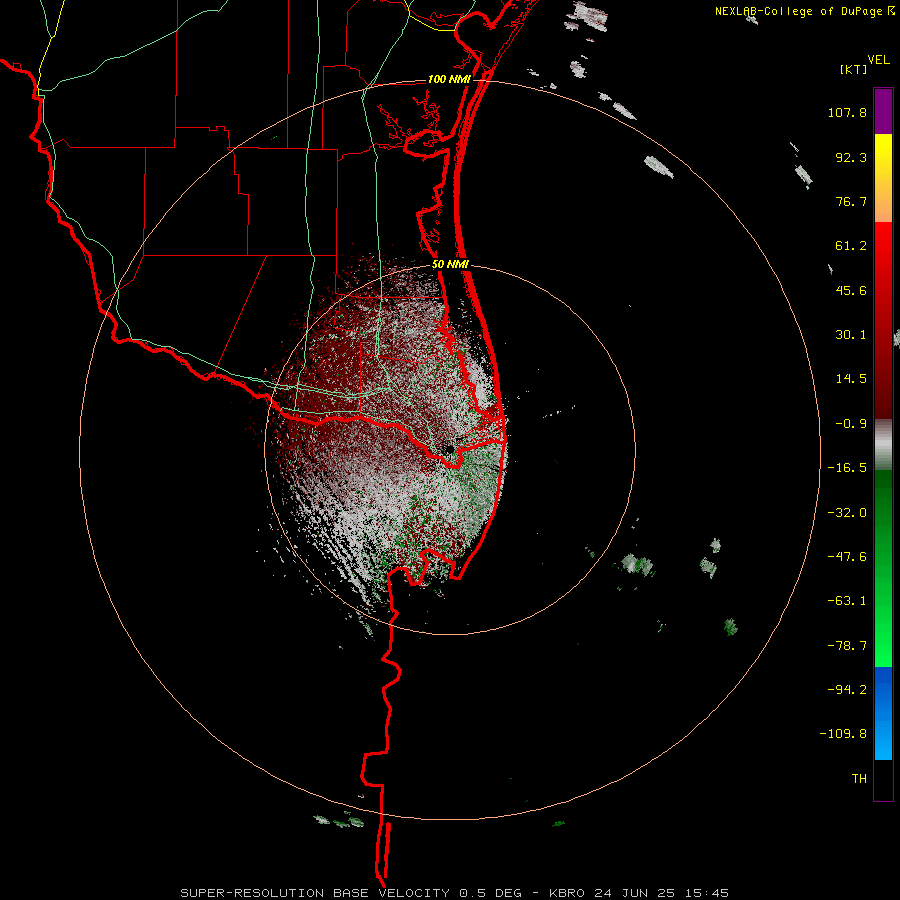Click the 14.5 legend value

click(851, 379)
